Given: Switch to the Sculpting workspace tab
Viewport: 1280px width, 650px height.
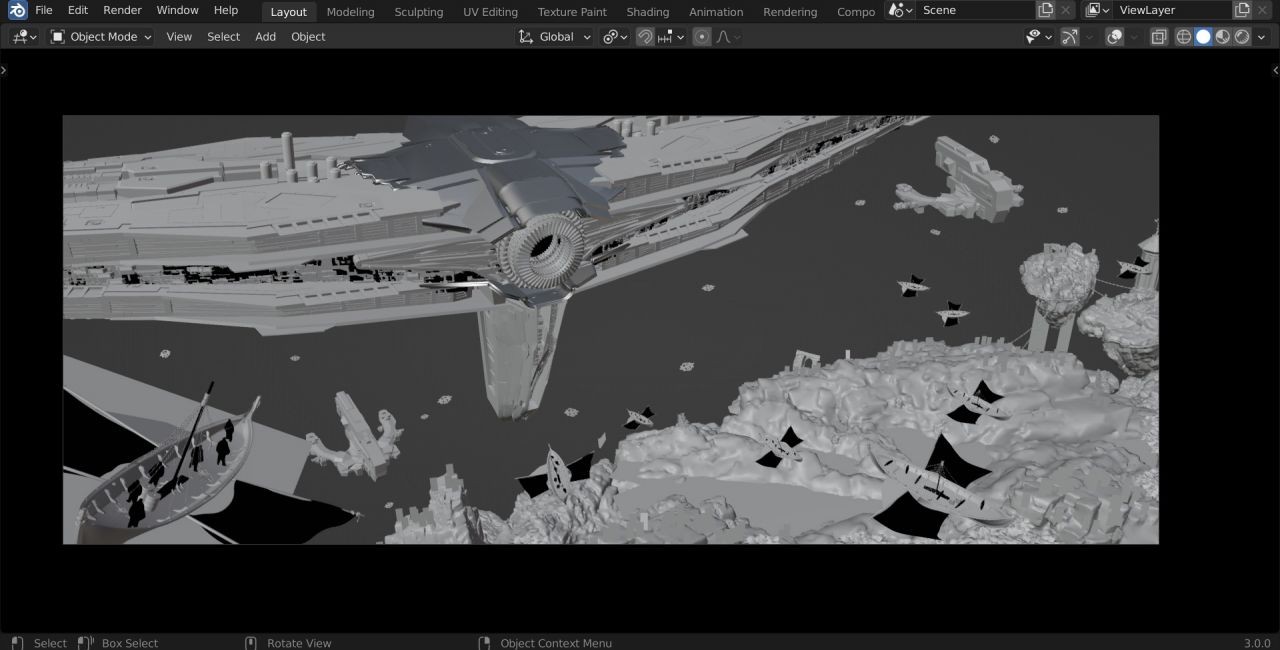Looking at the screenshot, I should pos(418,12).
